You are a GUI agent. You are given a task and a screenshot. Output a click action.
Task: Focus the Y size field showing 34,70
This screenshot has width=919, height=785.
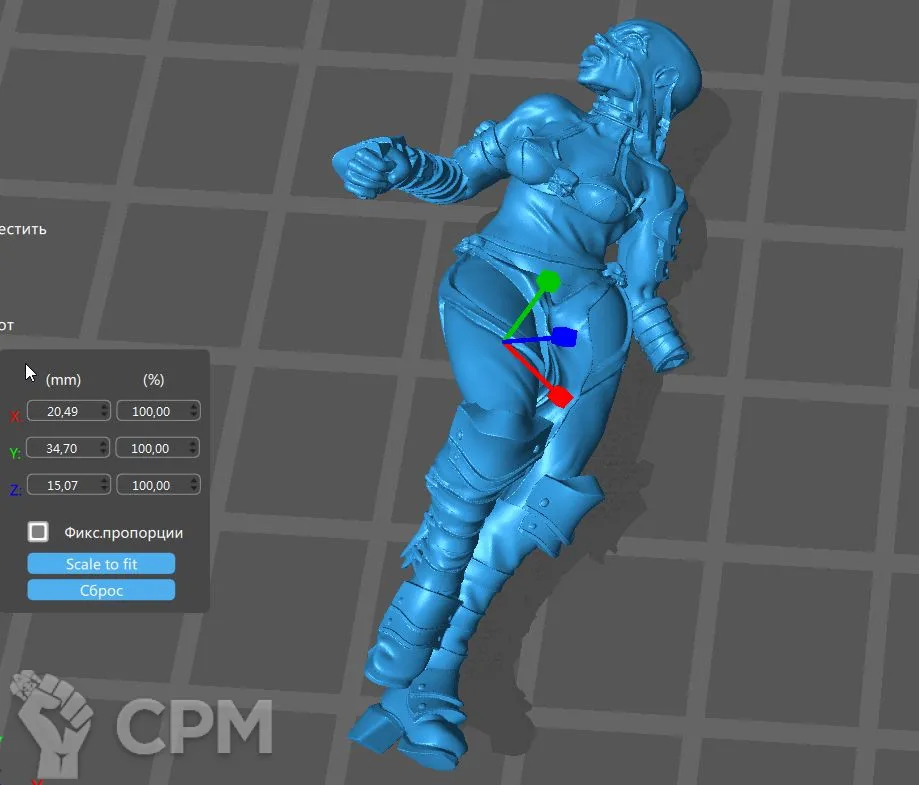click(x=62, y=448)
